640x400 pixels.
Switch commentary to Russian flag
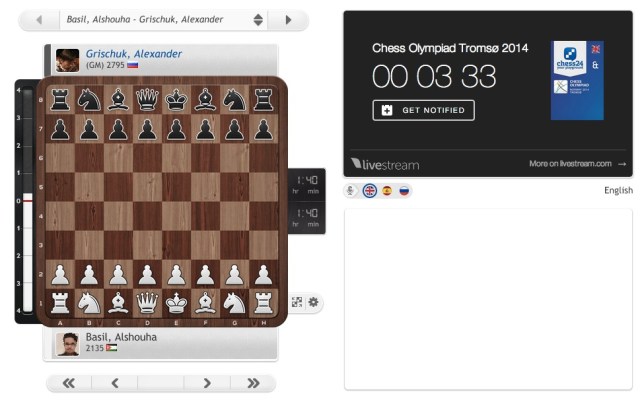404,190
